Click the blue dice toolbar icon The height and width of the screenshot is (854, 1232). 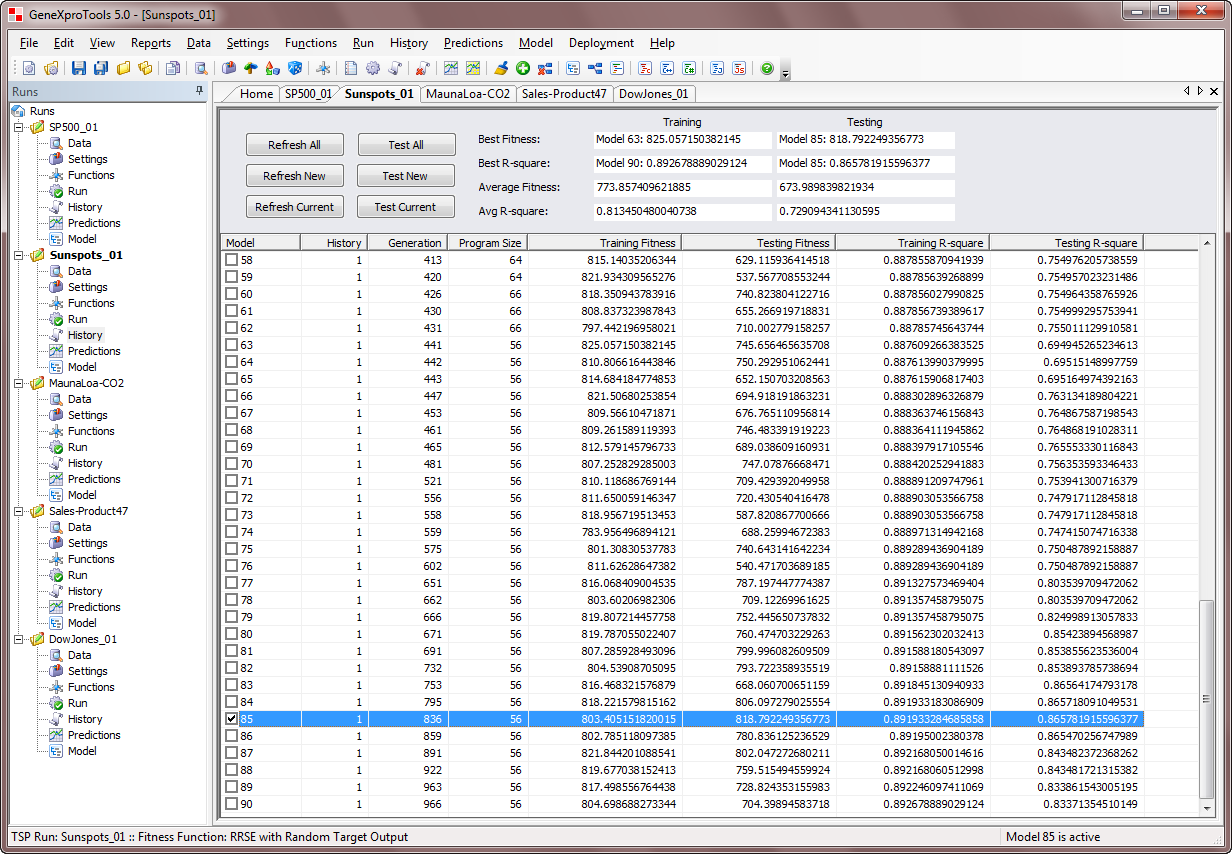click(295, 69)
